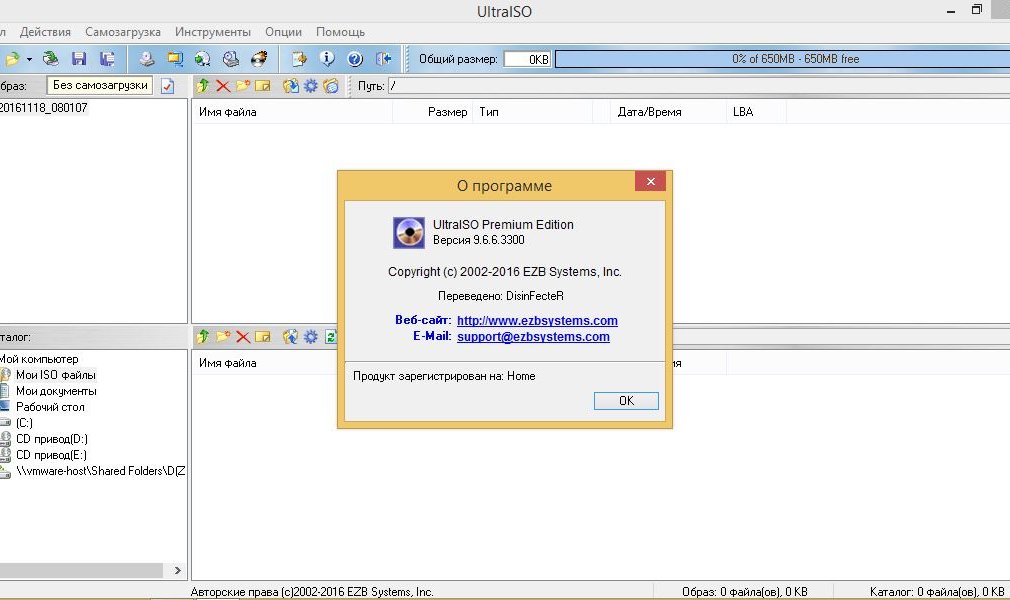
Task: Click OK in the О программе dialog
Action: click(x=626, y=401)
